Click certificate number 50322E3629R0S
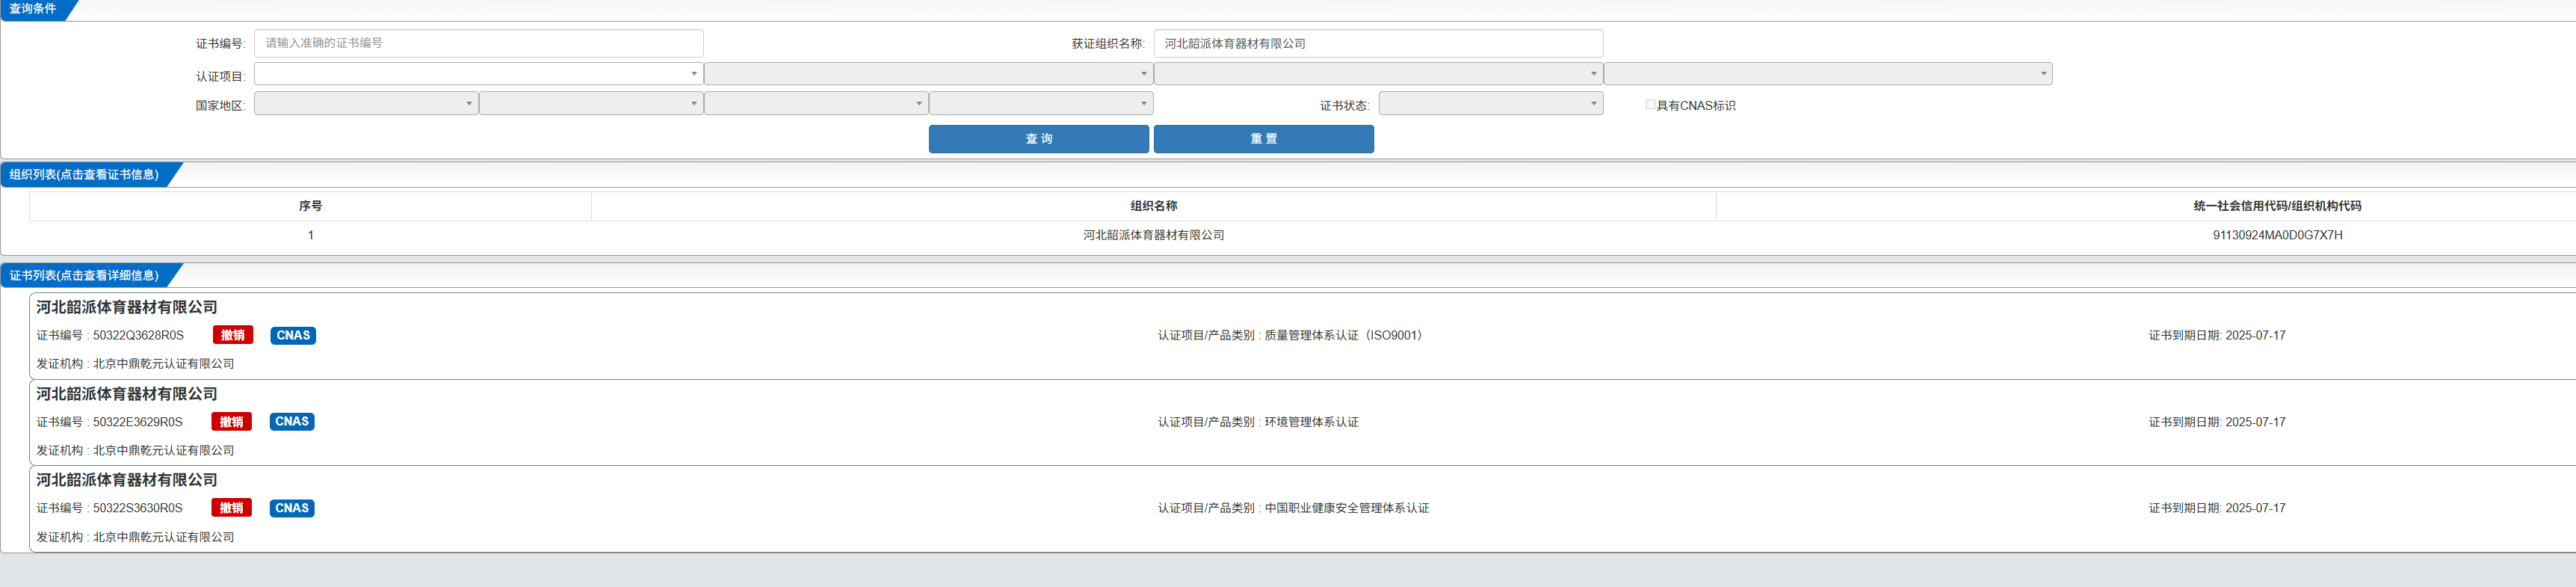Image resolution: width=2576 pixels, height=587 pixels. (138, 422)
